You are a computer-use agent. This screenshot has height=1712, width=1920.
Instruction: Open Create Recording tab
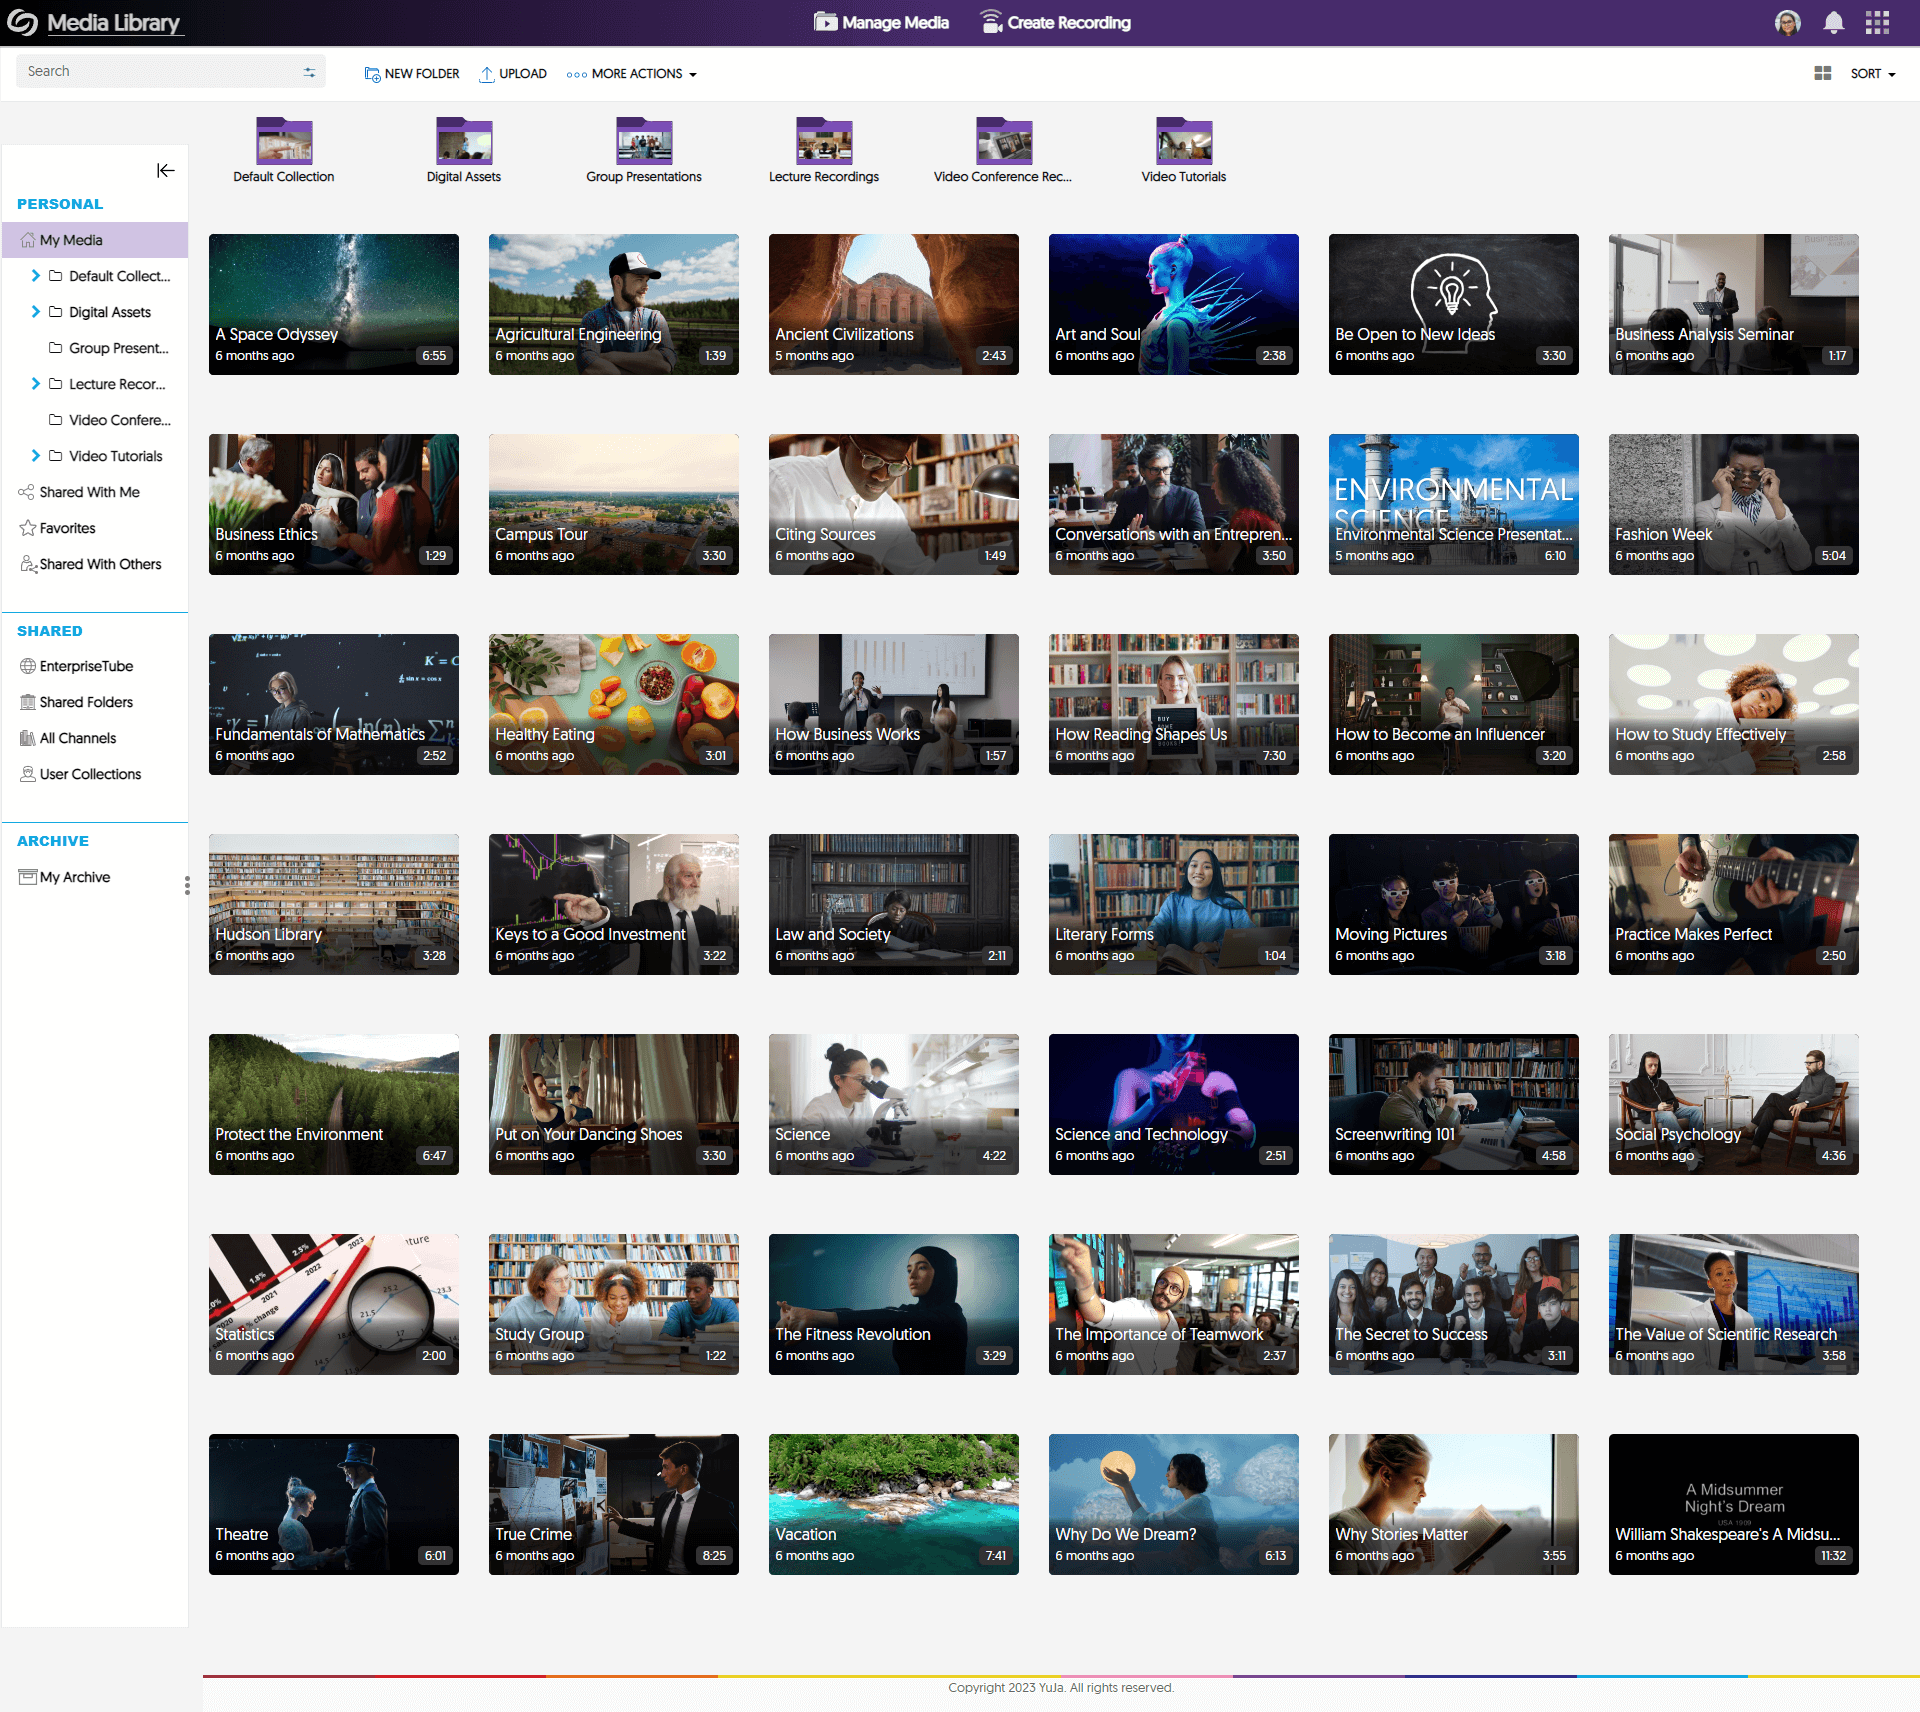(x=1055, y=22)
